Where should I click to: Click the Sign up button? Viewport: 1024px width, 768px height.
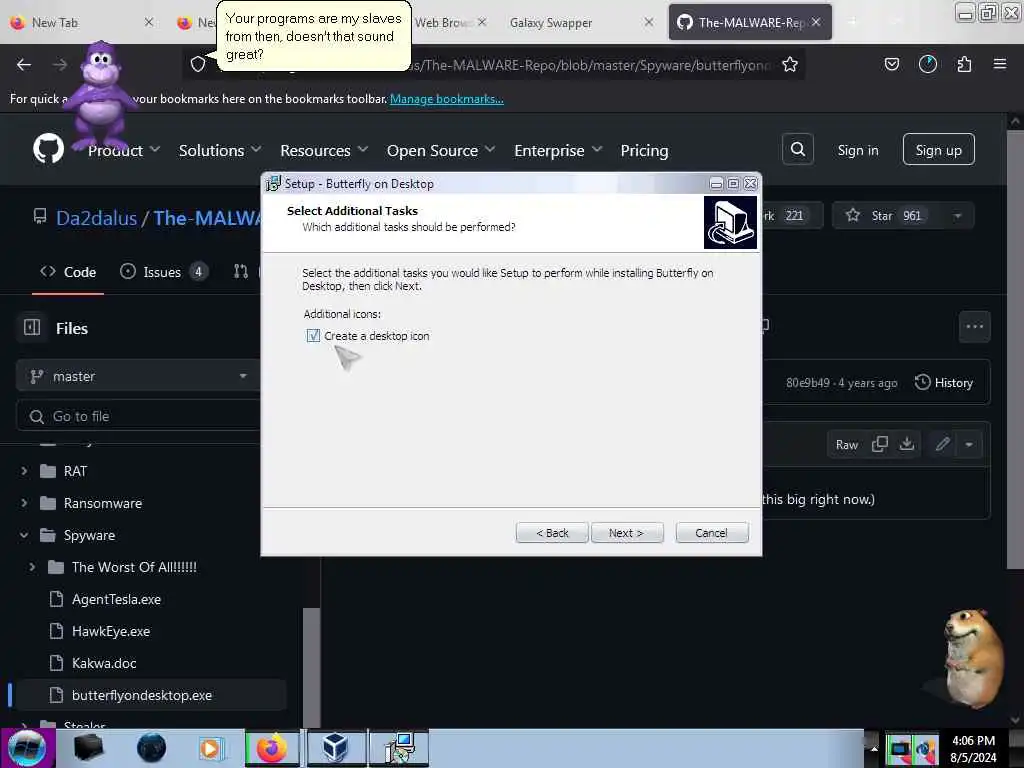938,150
